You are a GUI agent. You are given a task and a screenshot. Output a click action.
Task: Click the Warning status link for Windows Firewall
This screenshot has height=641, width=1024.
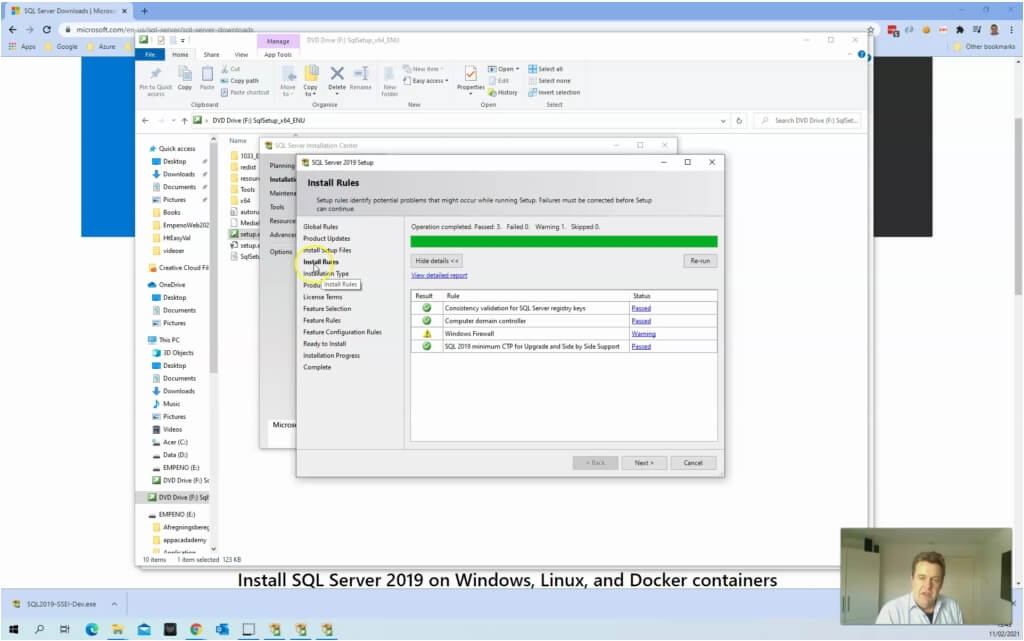tap(643, 334)
